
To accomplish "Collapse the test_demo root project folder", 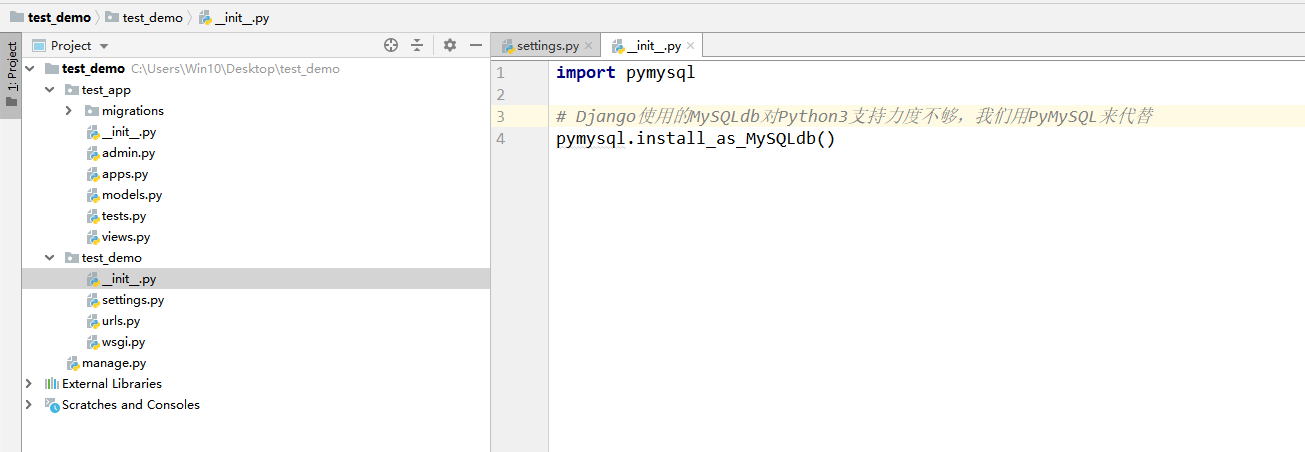I will pos(30,69).
